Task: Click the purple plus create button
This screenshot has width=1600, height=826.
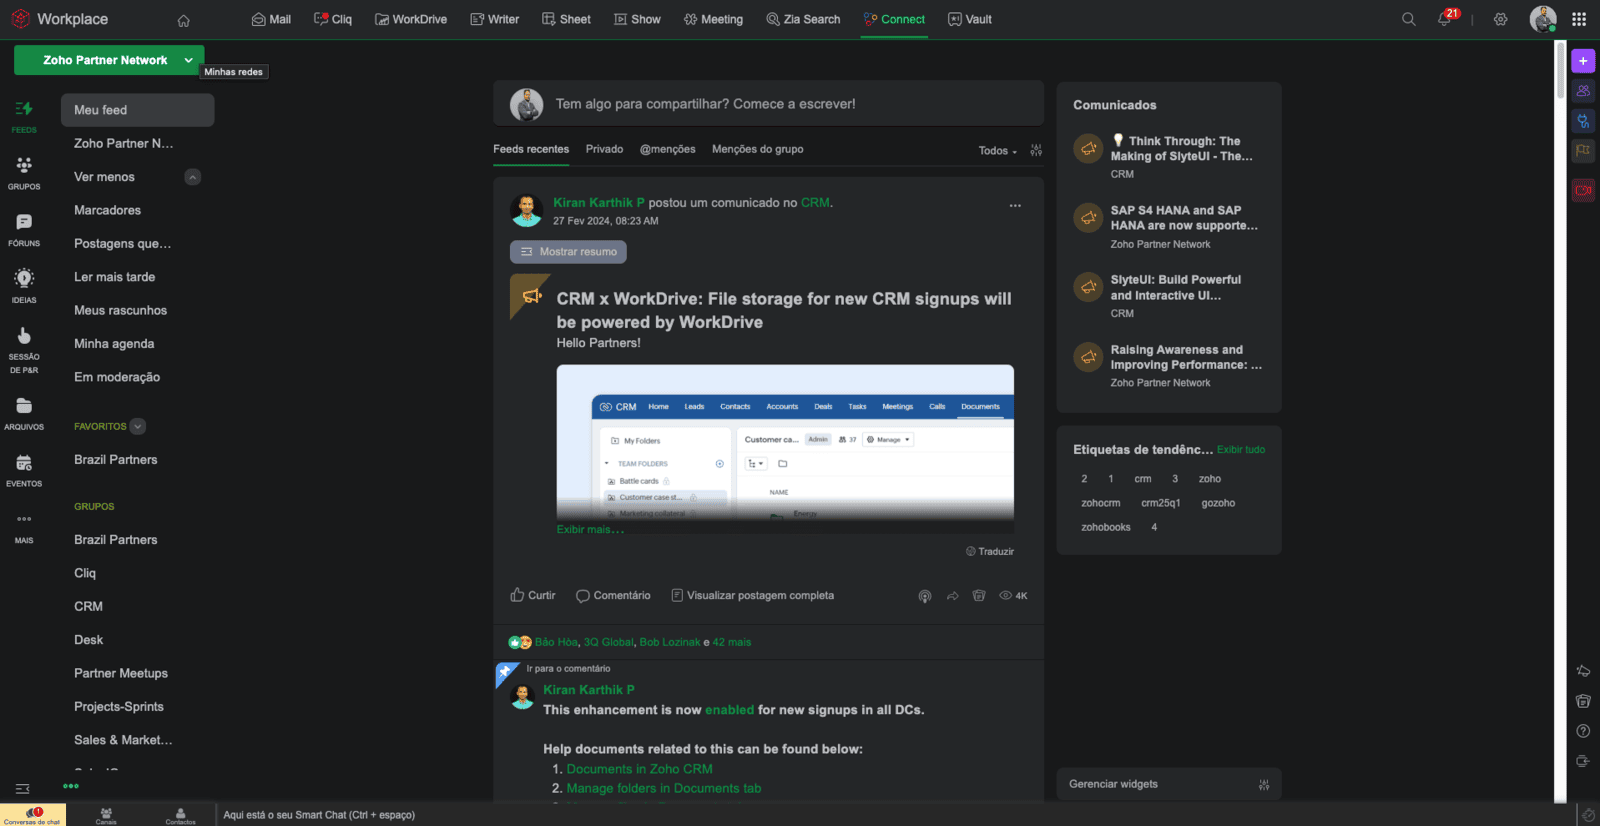Action: point(1583,61)
